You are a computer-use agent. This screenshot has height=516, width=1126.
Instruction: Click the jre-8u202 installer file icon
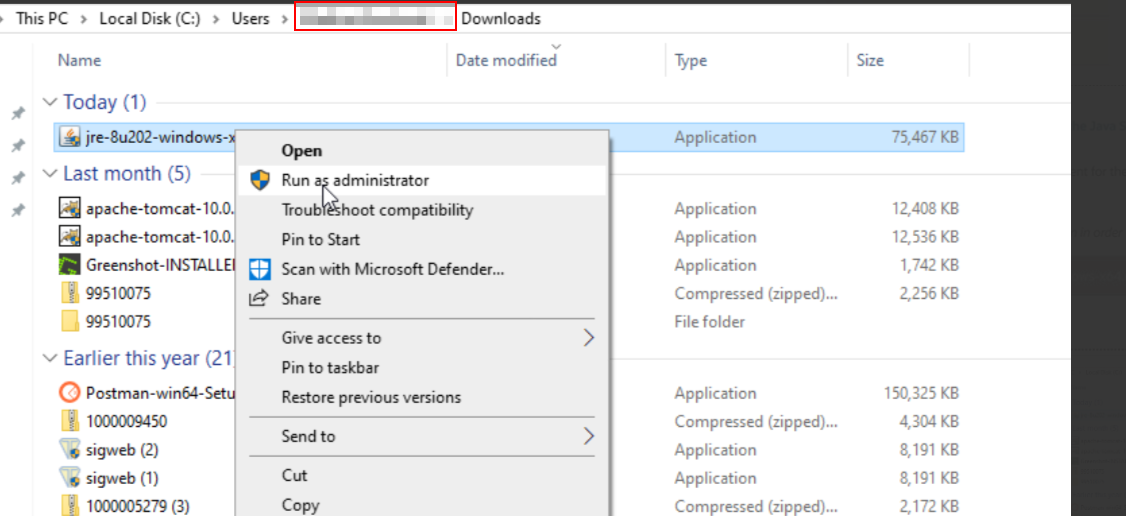click(x=69, y=137)
